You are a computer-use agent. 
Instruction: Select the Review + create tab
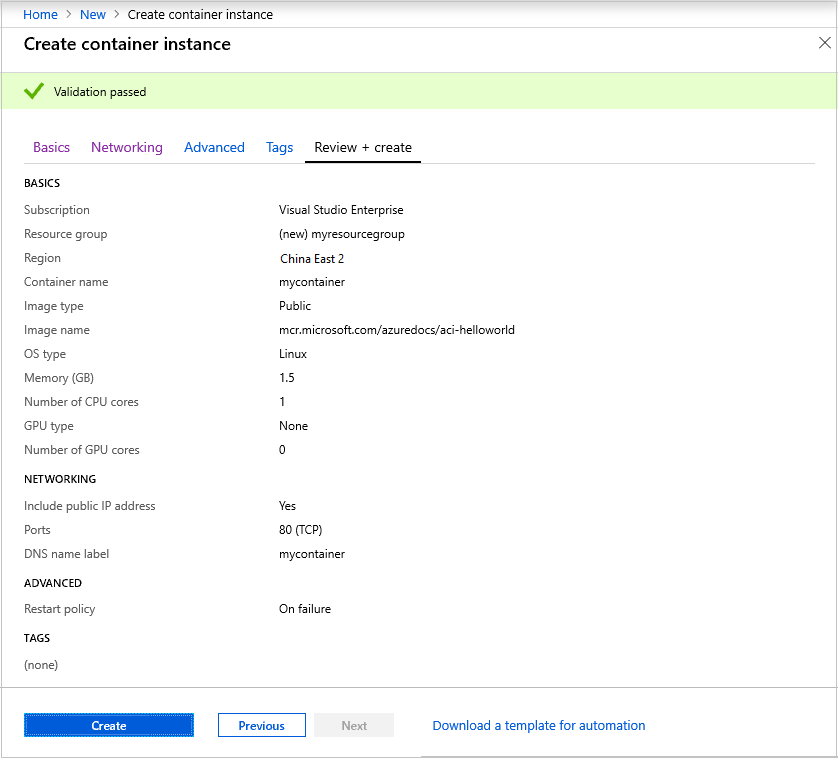click(363, 147)
